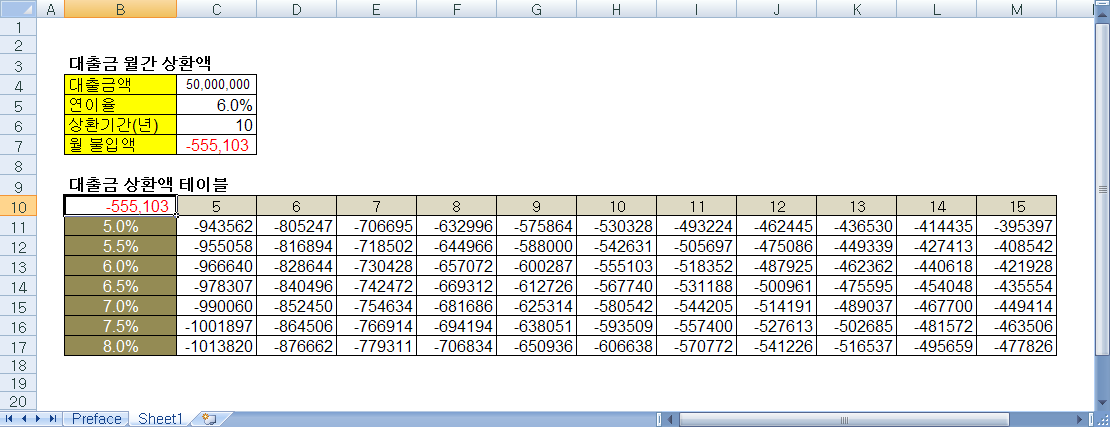Select active cell B10 showing -555,103

click(120, 206)
